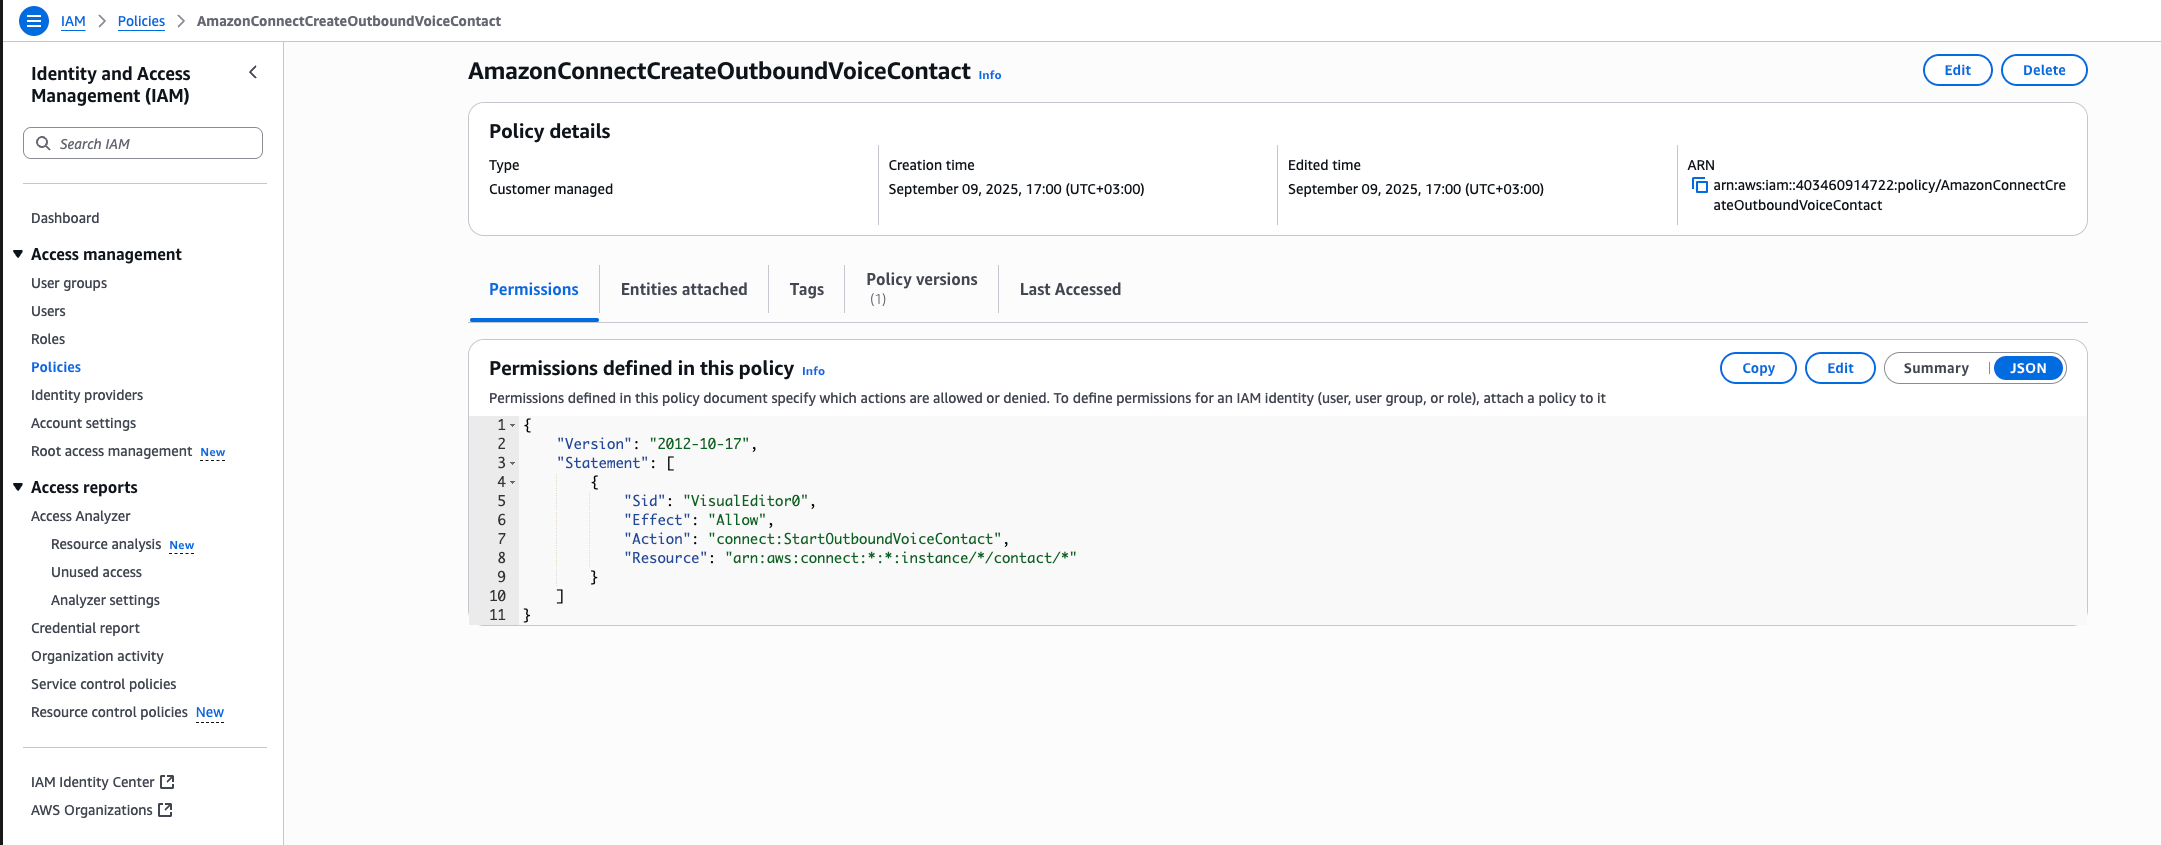Open Analyzer settings page
The width and height of the screenshot is (2161, 845).
point(105,600)
